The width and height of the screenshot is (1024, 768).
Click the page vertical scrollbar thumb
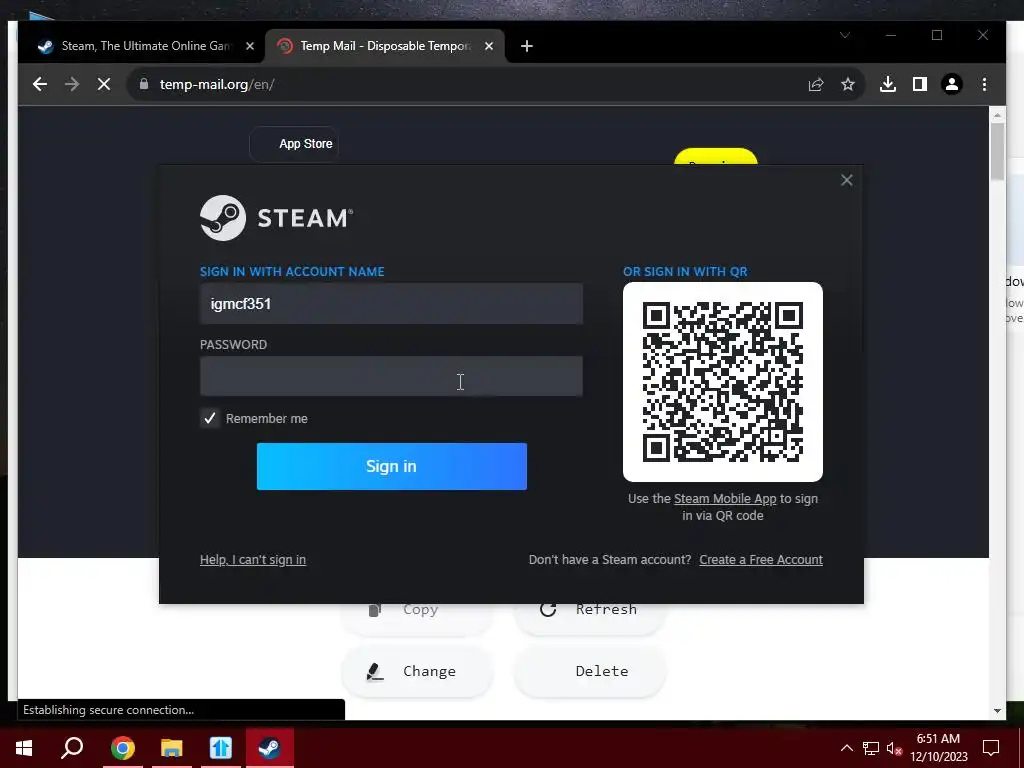tap(997, 152)
